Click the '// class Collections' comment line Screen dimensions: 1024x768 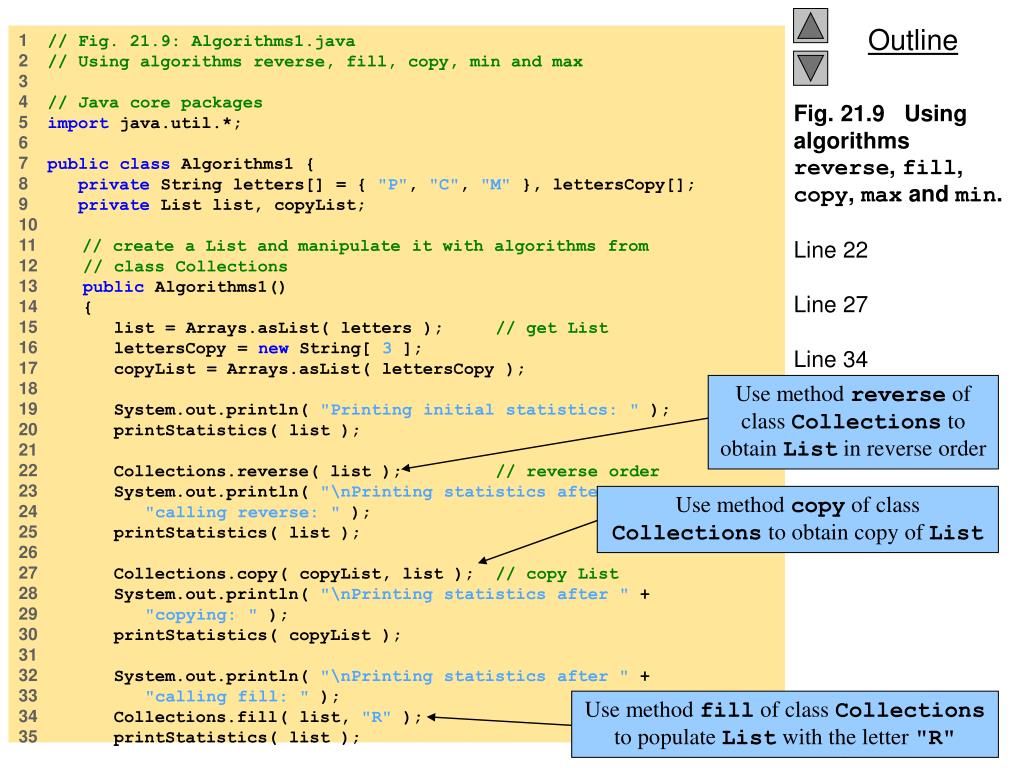(185, 266)
